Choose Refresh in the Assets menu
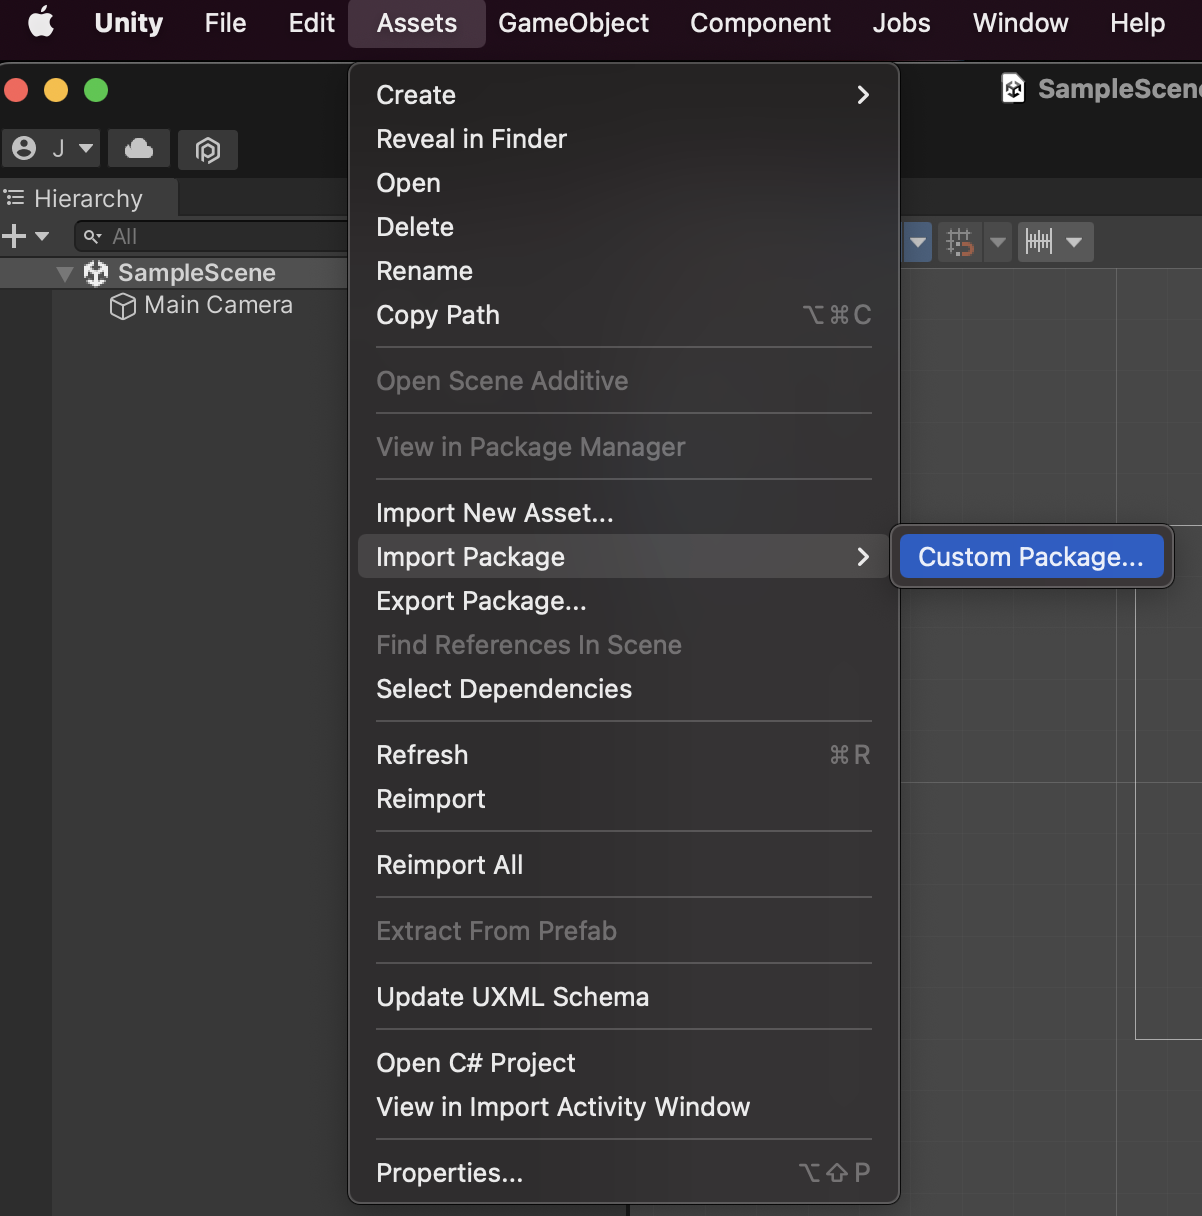 623,755
